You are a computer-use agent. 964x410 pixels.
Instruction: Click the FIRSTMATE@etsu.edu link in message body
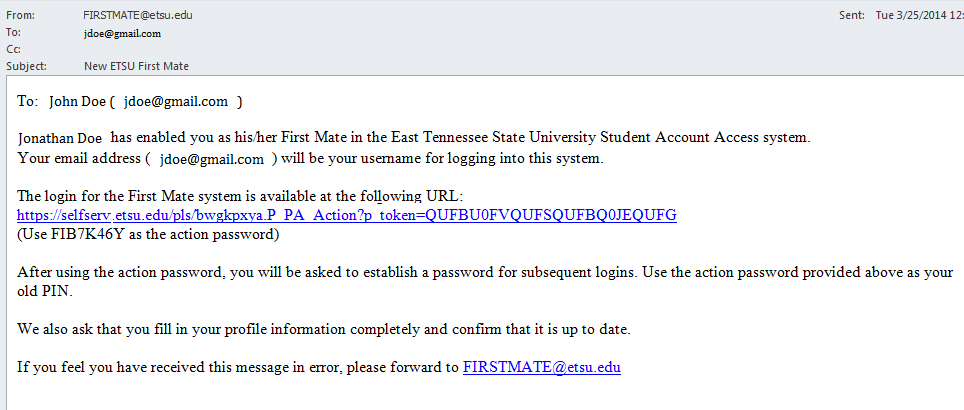(541, 367)
